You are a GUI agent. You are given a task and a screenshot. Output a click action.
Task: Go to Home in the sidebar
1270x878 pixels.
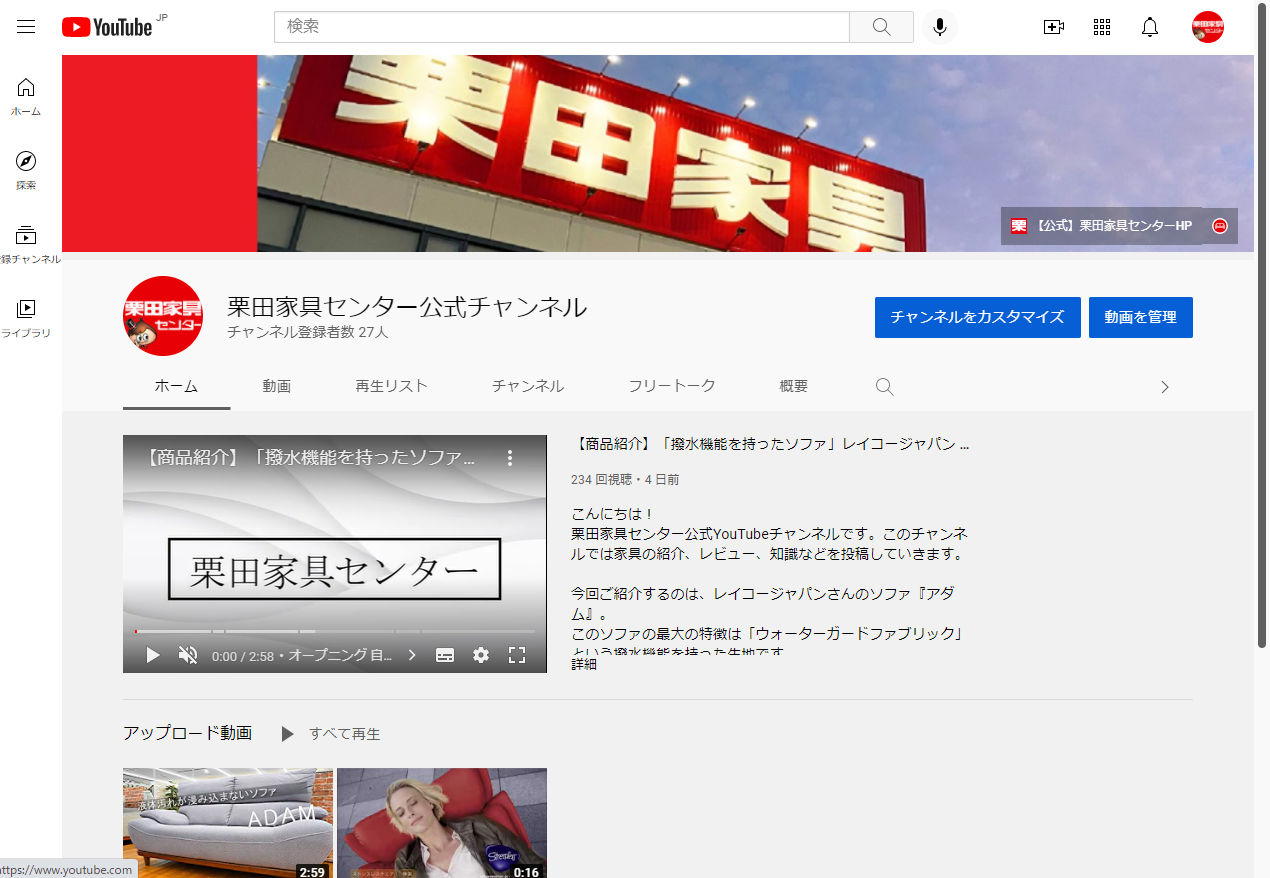pyautogui.click(x=26, y=97)
